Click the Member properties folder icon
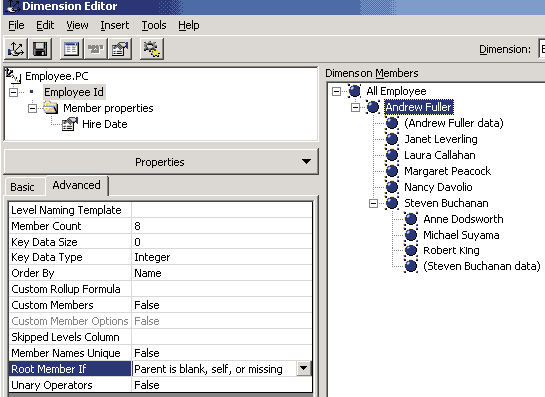This screenshot has height=397, width=545. [51, 108]
